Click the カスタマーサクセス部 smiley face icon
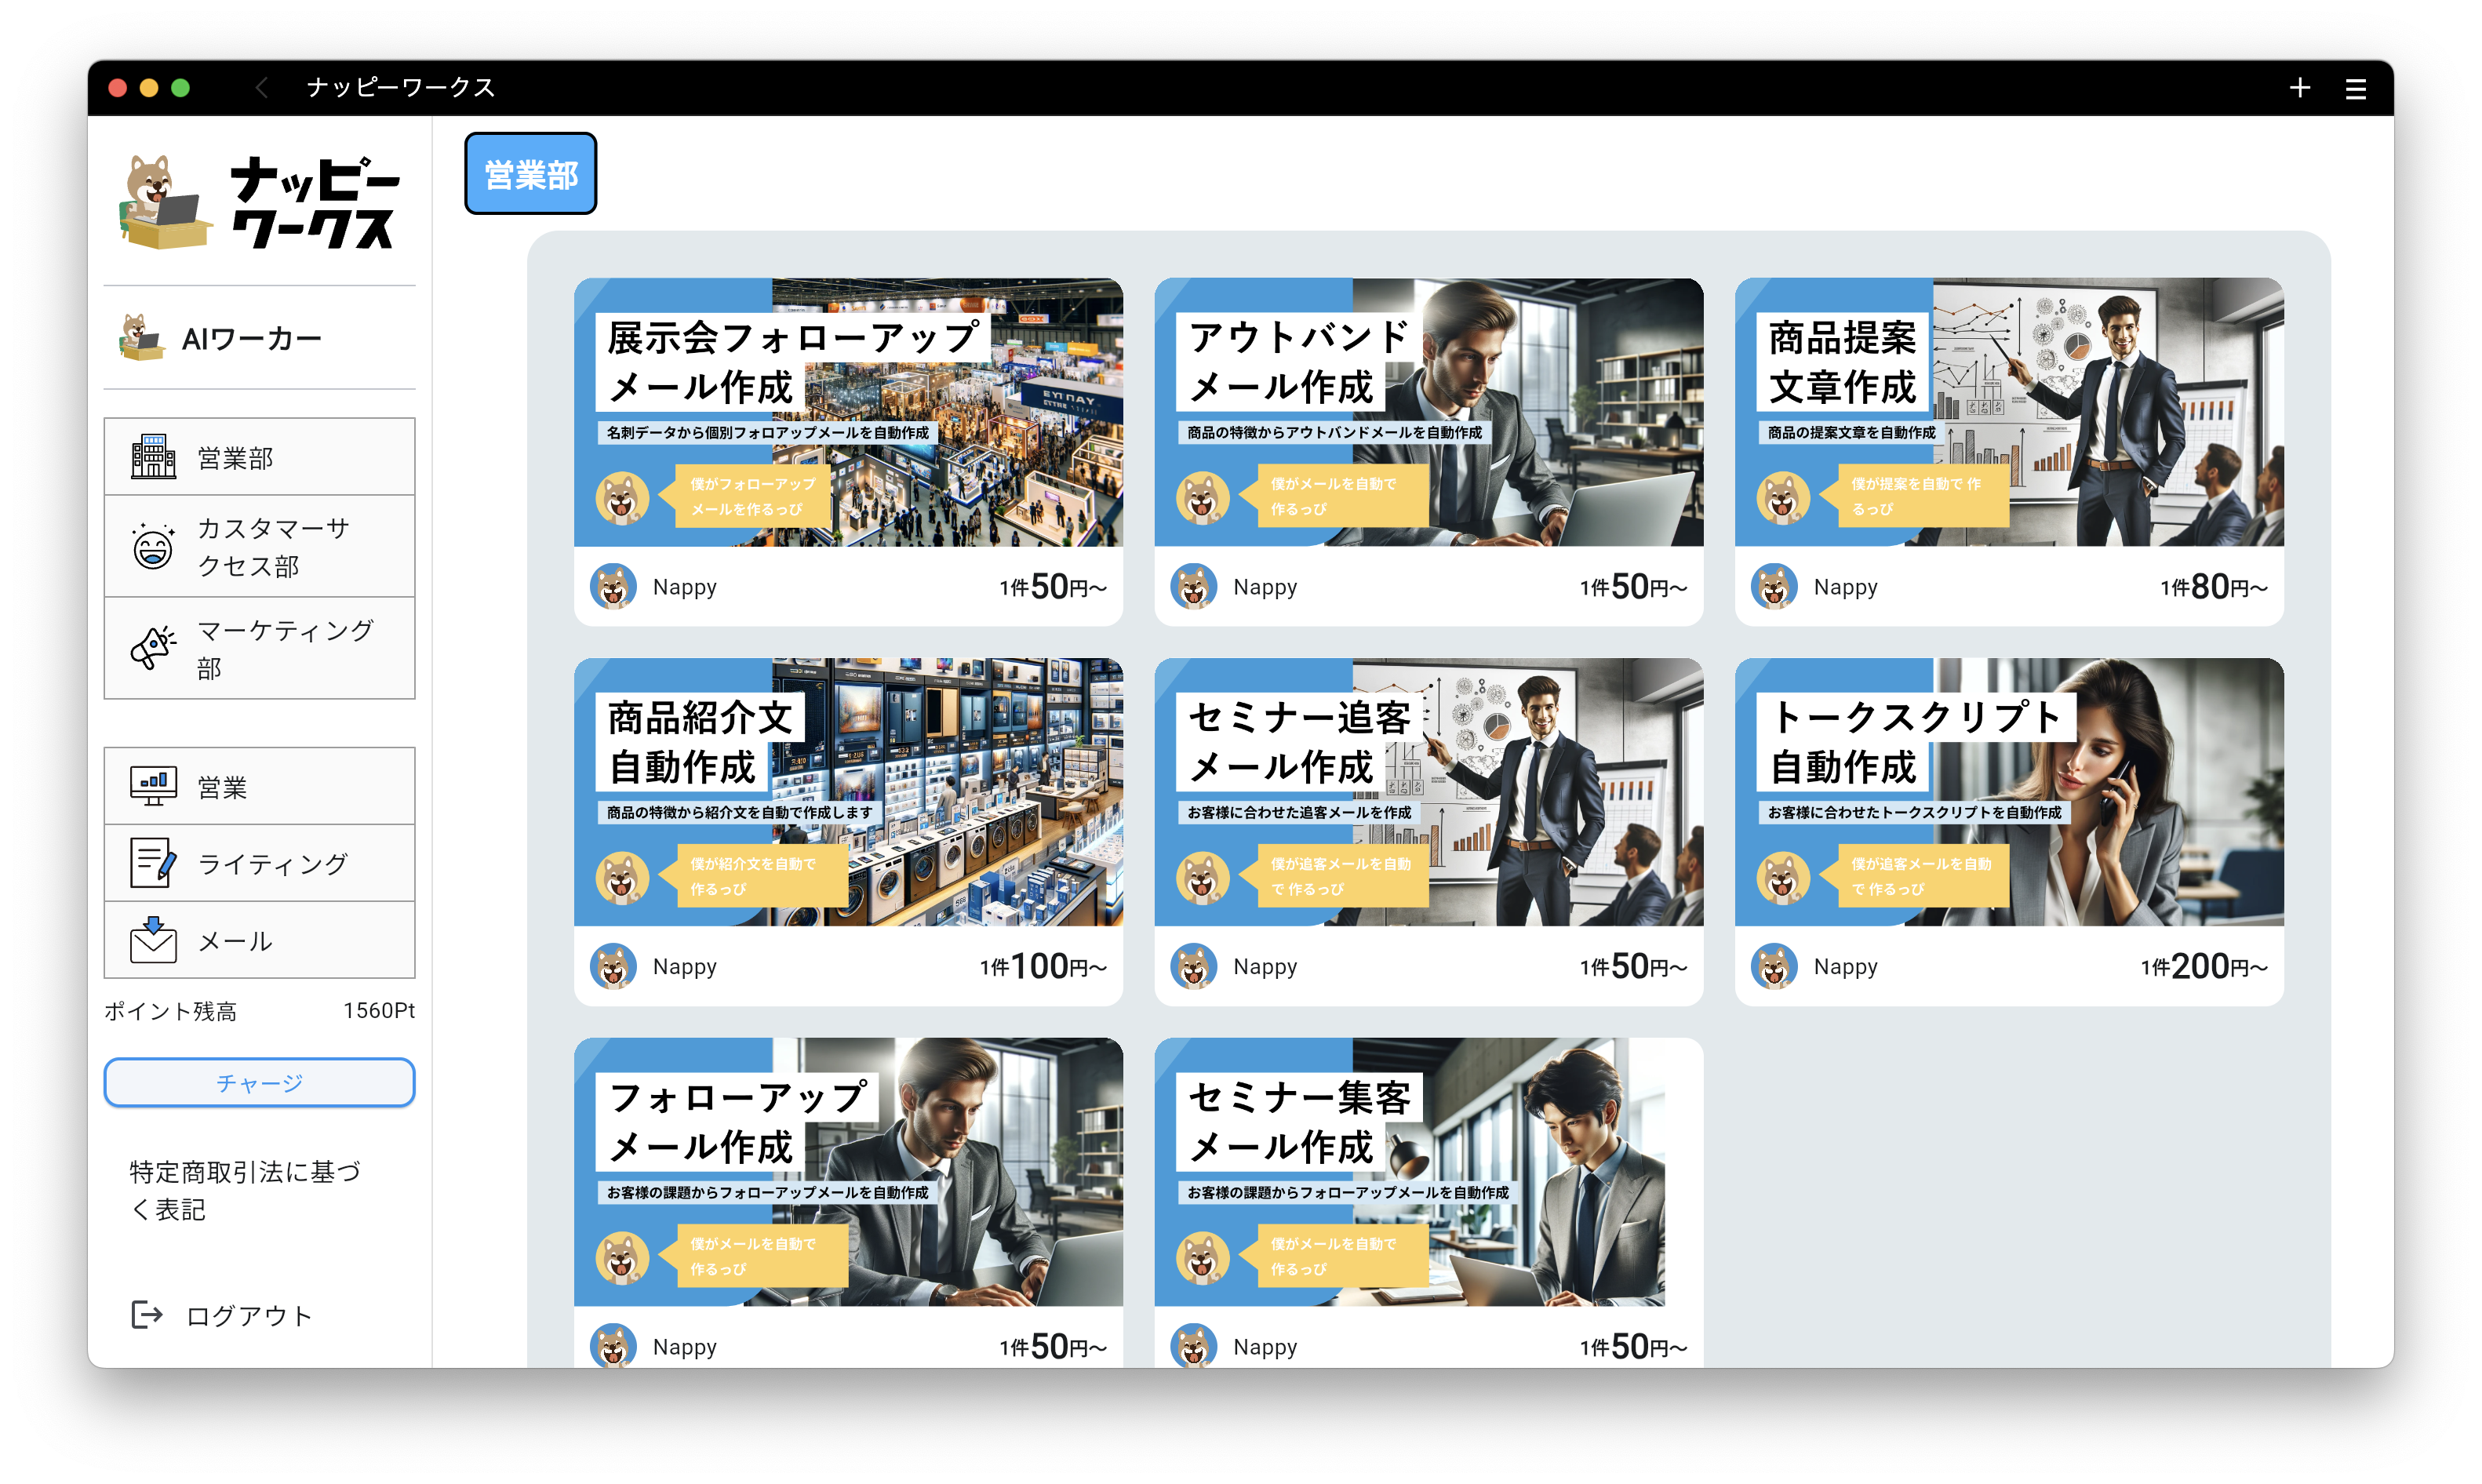The image size is (2482, 1484). click(x=153, y=547)
